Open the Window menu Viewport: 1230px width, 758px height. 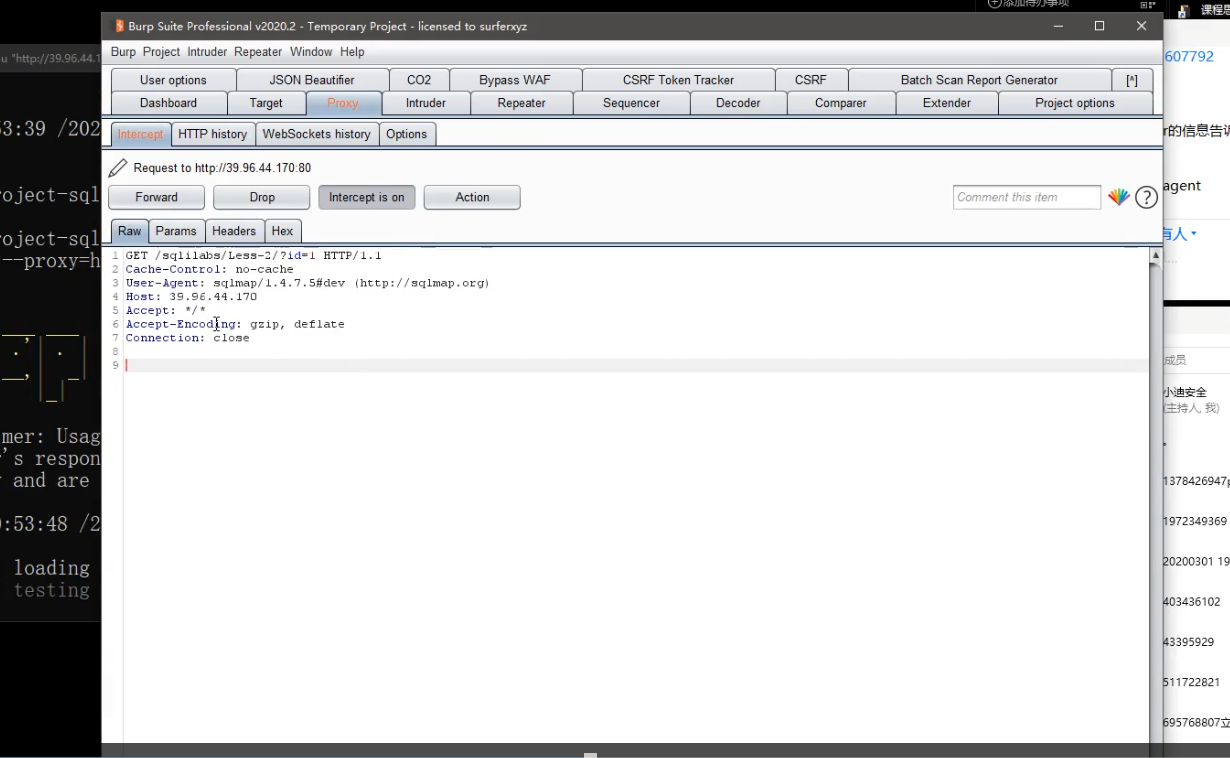311,51
